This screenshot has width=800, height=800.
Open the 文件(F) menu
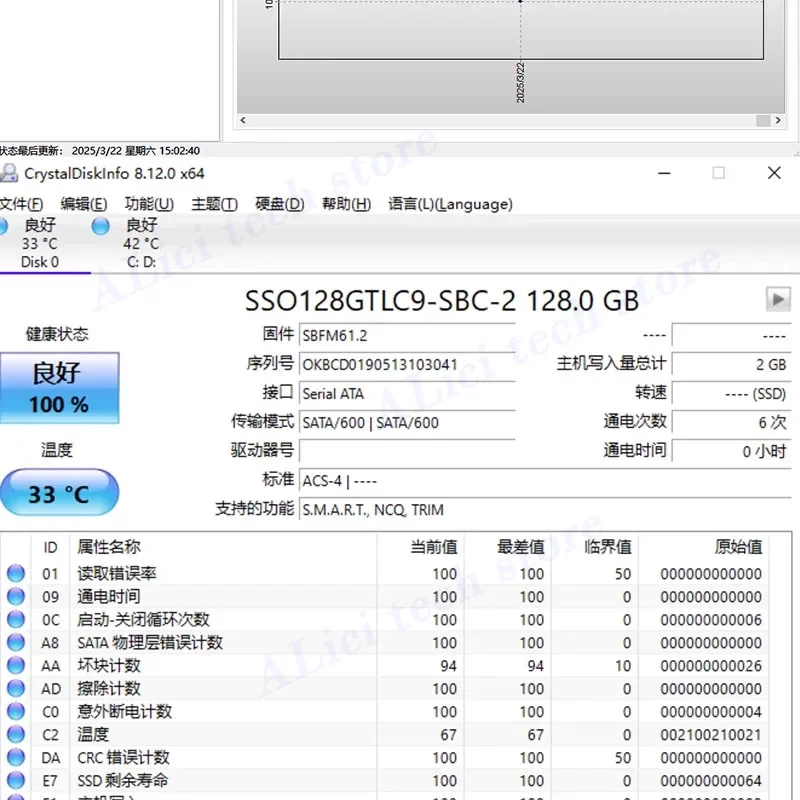[x=21, y=204]
